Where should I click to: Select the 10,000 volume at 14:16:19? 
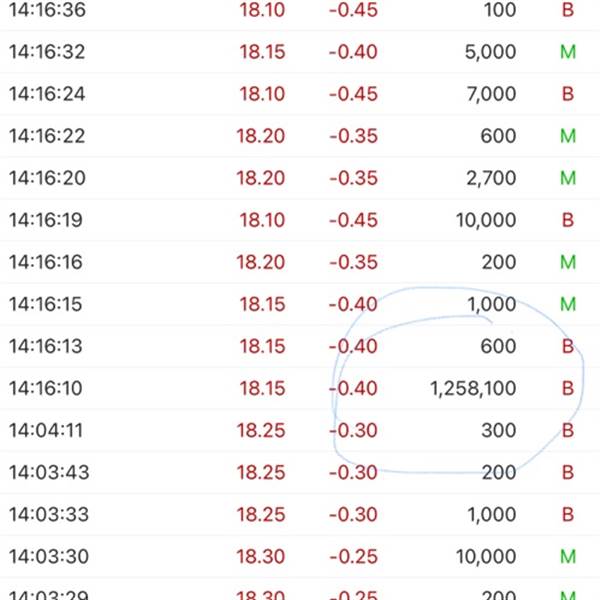[x=486, y=220]
